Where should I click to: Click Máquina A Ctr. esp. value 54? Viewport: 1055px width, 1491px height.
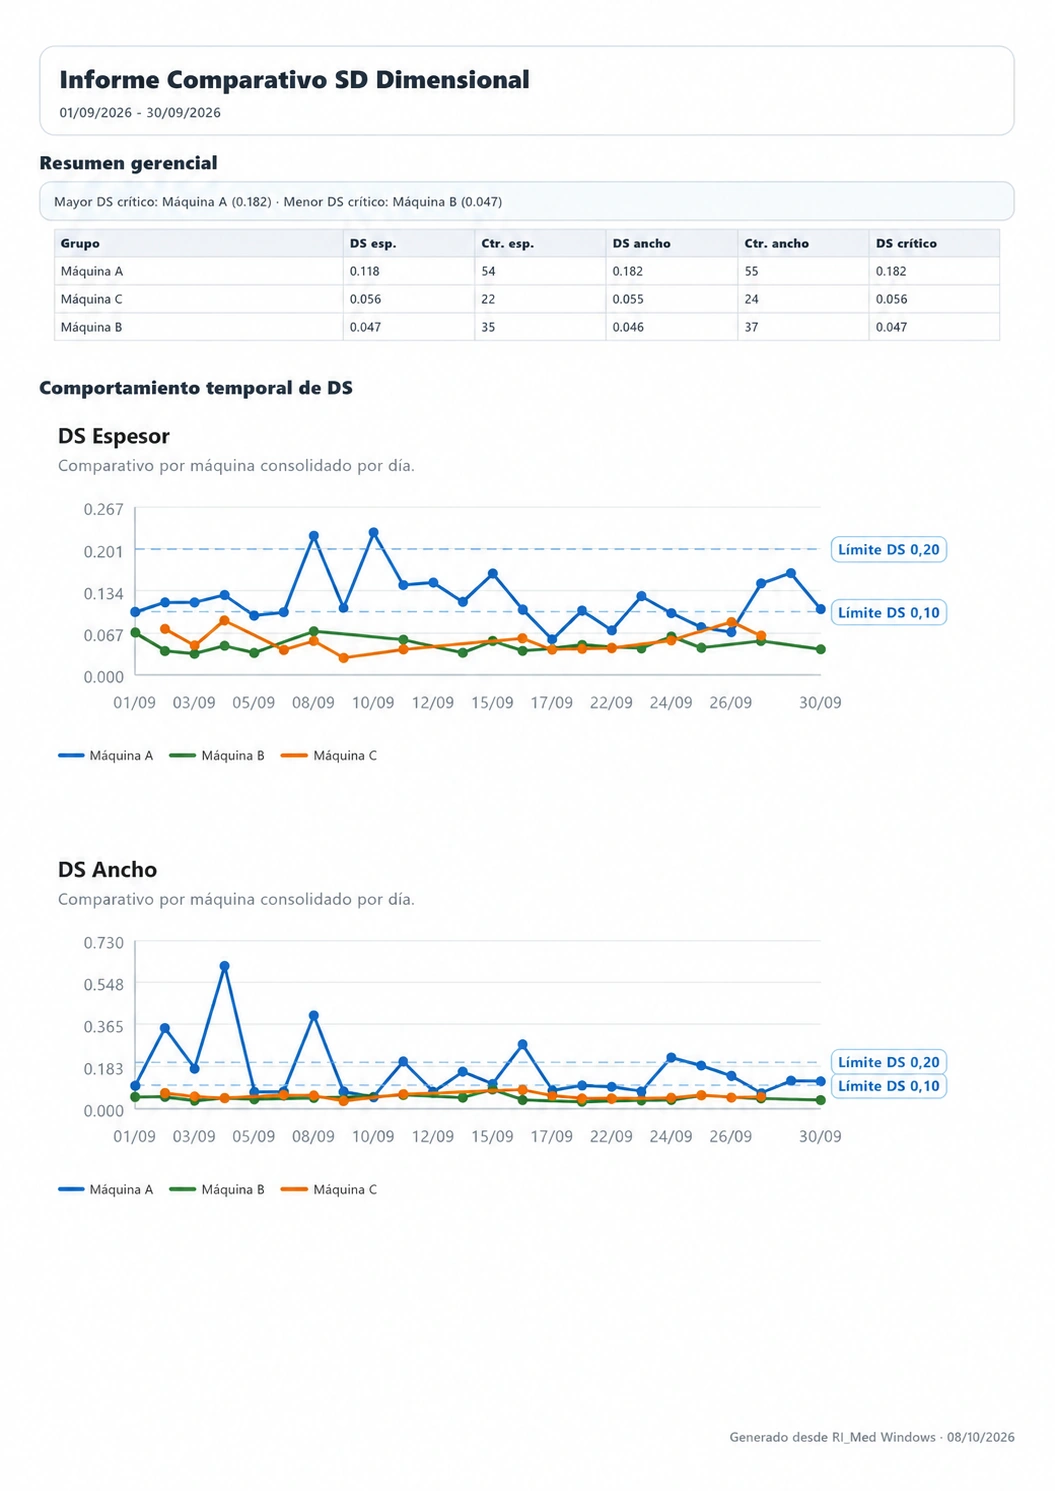click(488, 271)
